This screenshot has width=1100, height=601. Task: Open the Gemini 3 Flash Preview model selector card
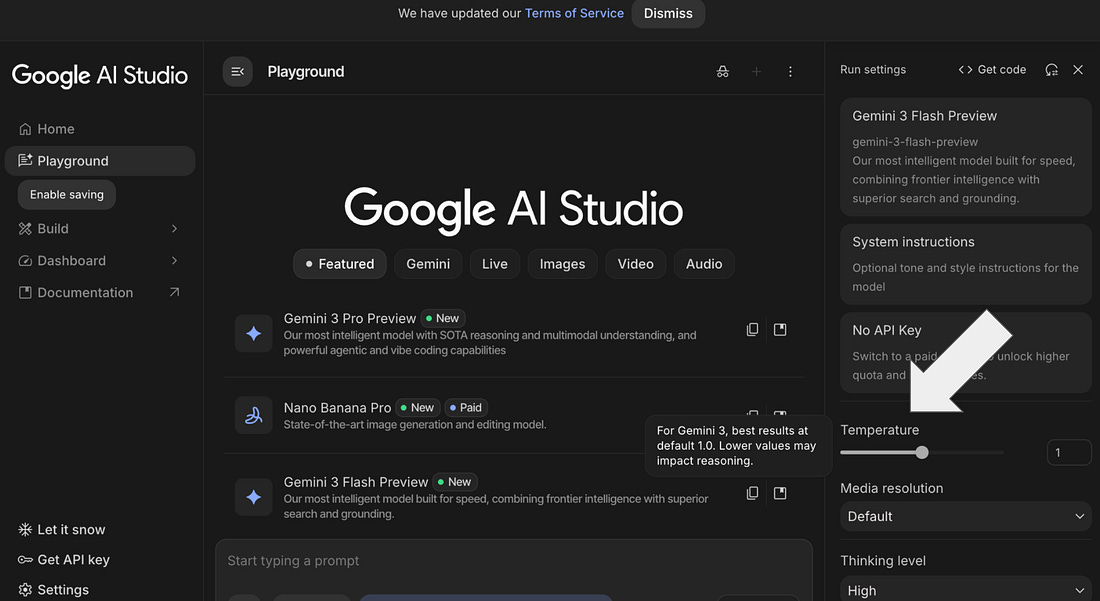[x=965, y=157]
